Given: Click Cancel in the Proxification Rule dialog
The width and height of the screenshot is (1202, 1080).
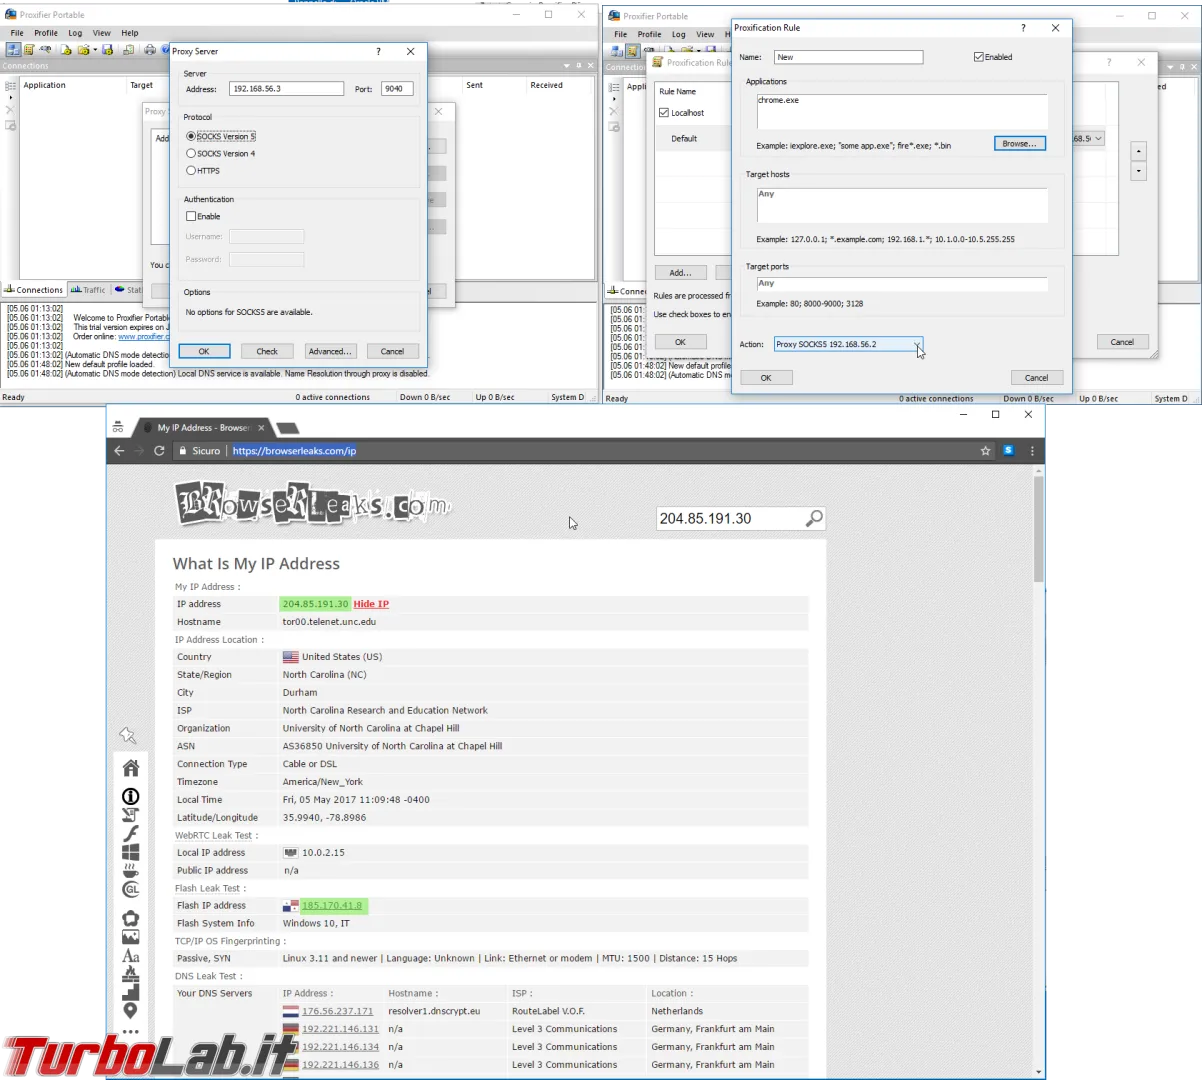Looking at the screenshot, I should [1037, 378].
